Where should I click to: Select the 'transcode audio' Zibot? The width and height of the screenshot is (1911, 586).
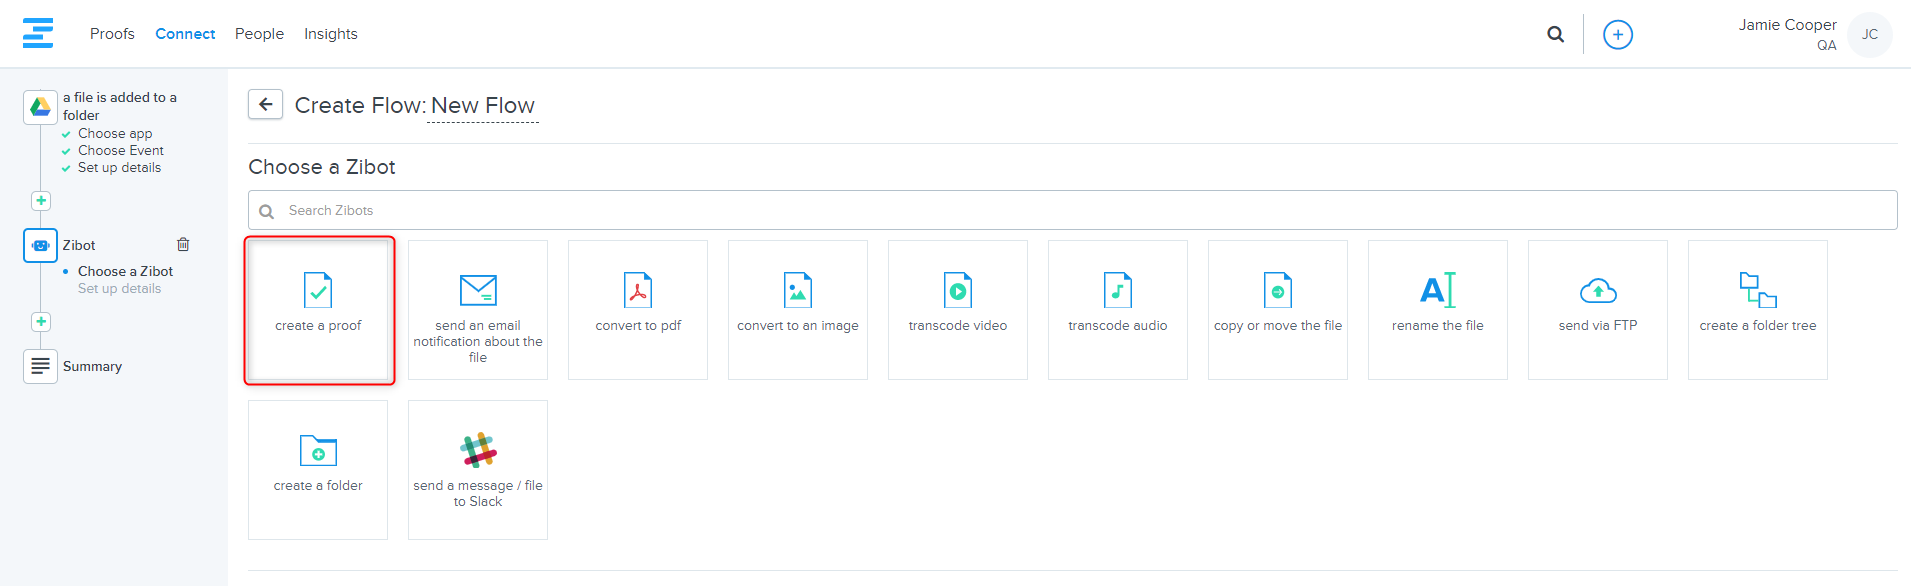(x=1118, y=309)
